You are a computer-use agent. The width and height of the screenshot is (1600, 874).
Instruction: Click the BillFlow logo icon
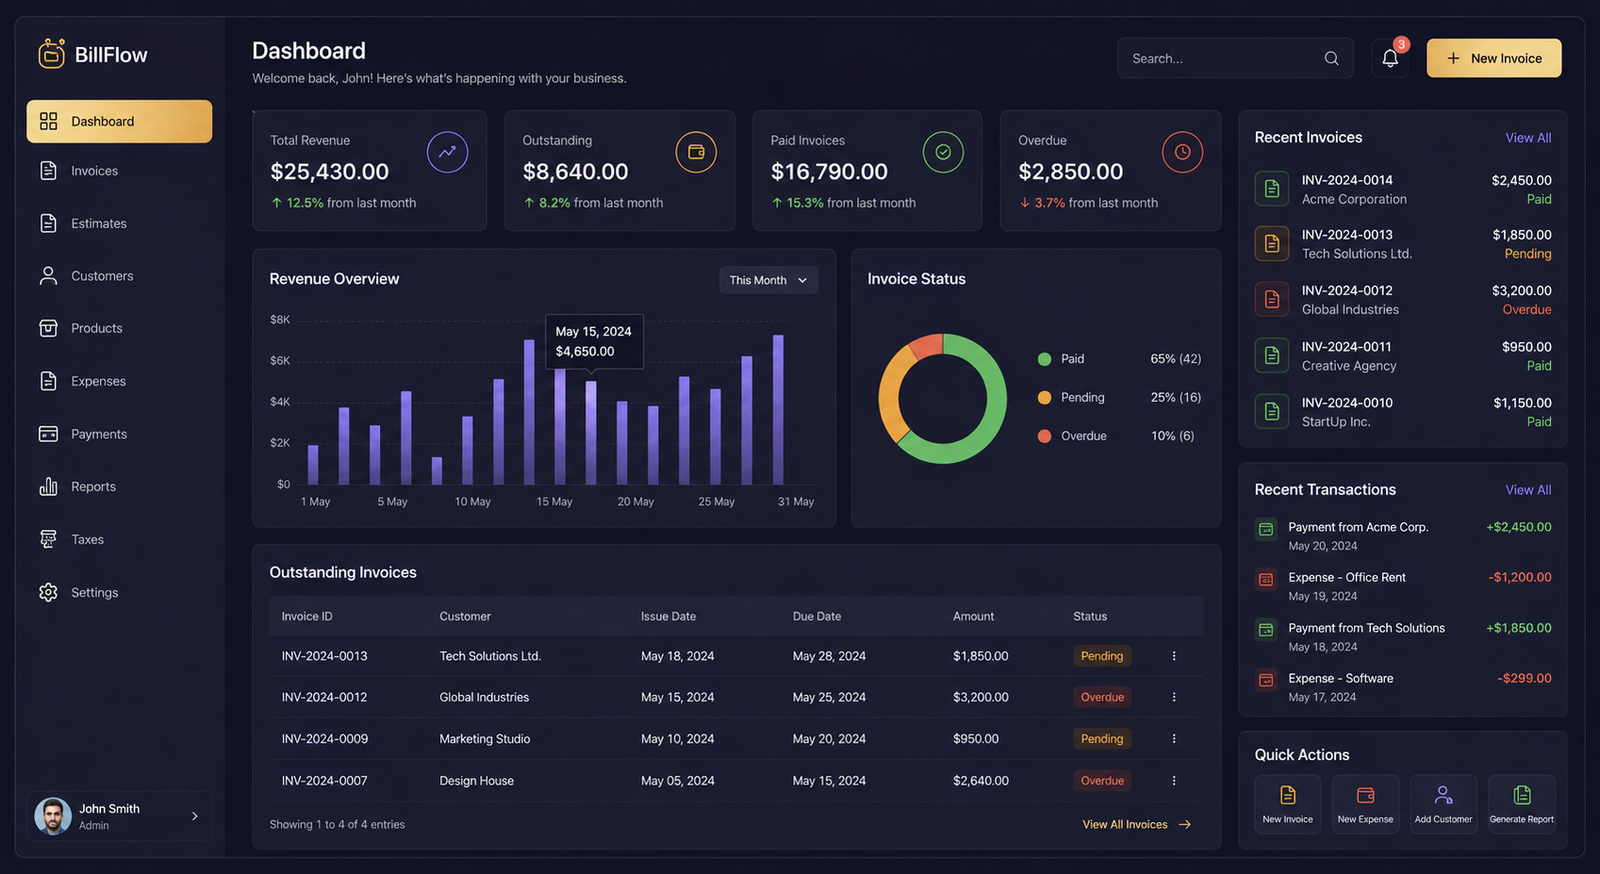52,53
